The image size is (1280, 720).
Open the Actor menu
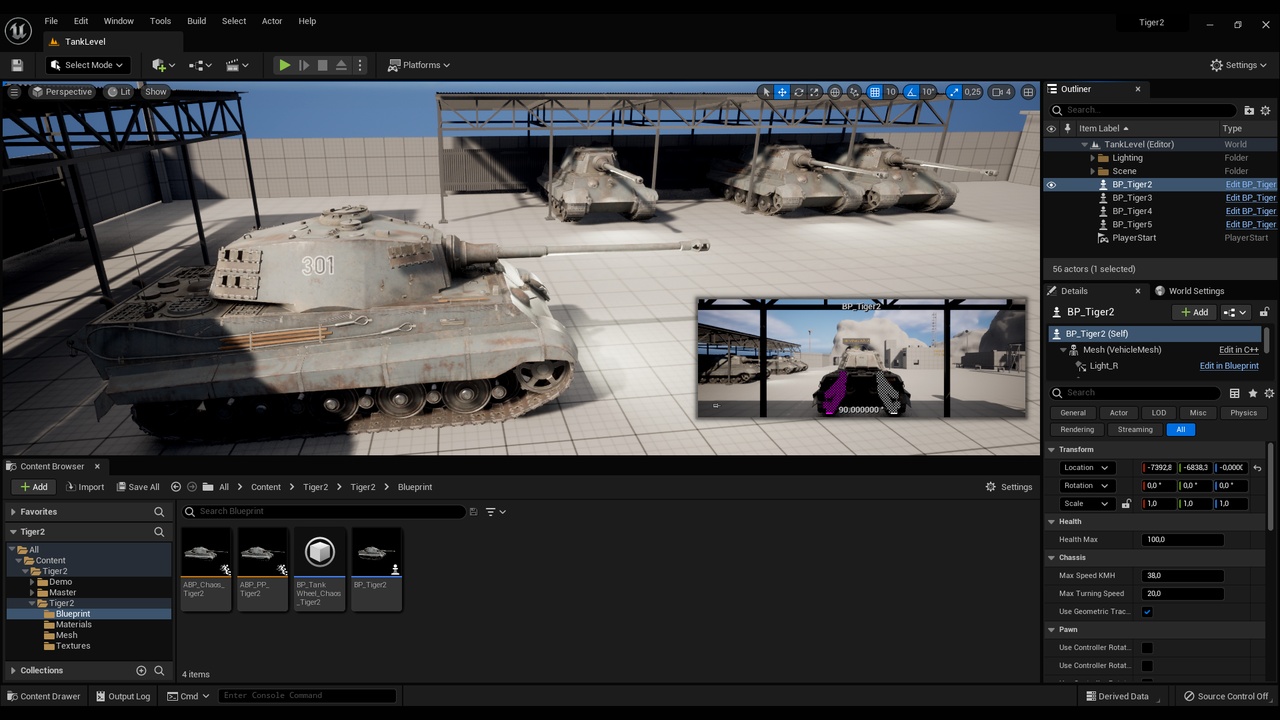272,21
